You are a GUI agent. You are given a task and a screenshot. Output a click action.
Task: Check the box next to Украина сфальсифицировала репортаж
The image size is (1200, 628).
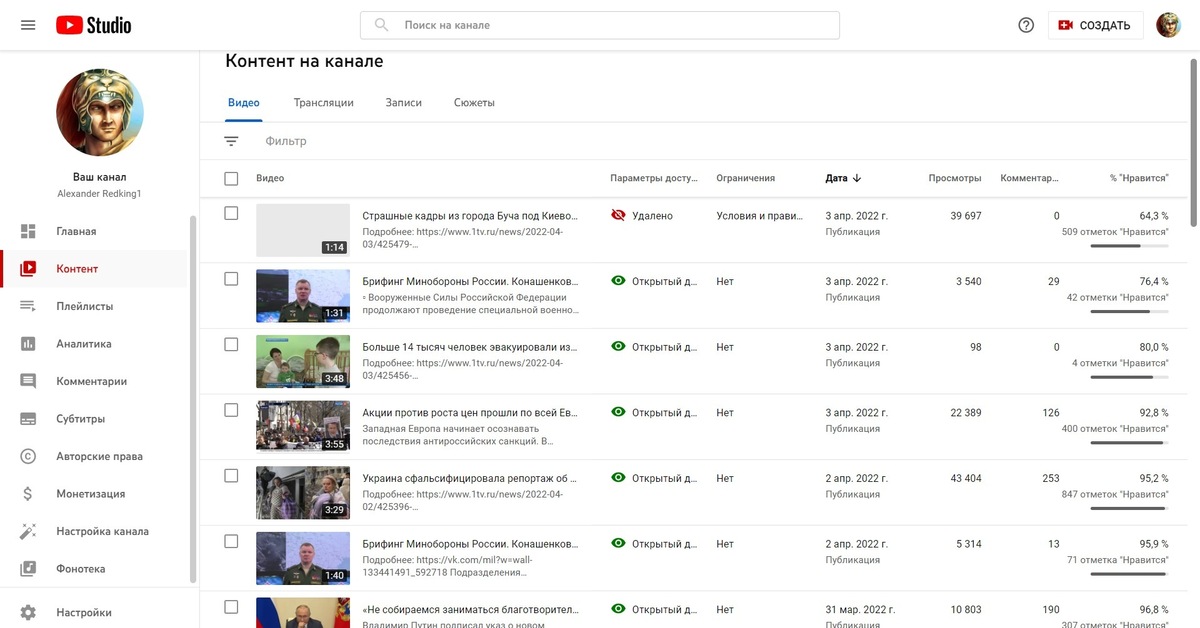[231, 474]
